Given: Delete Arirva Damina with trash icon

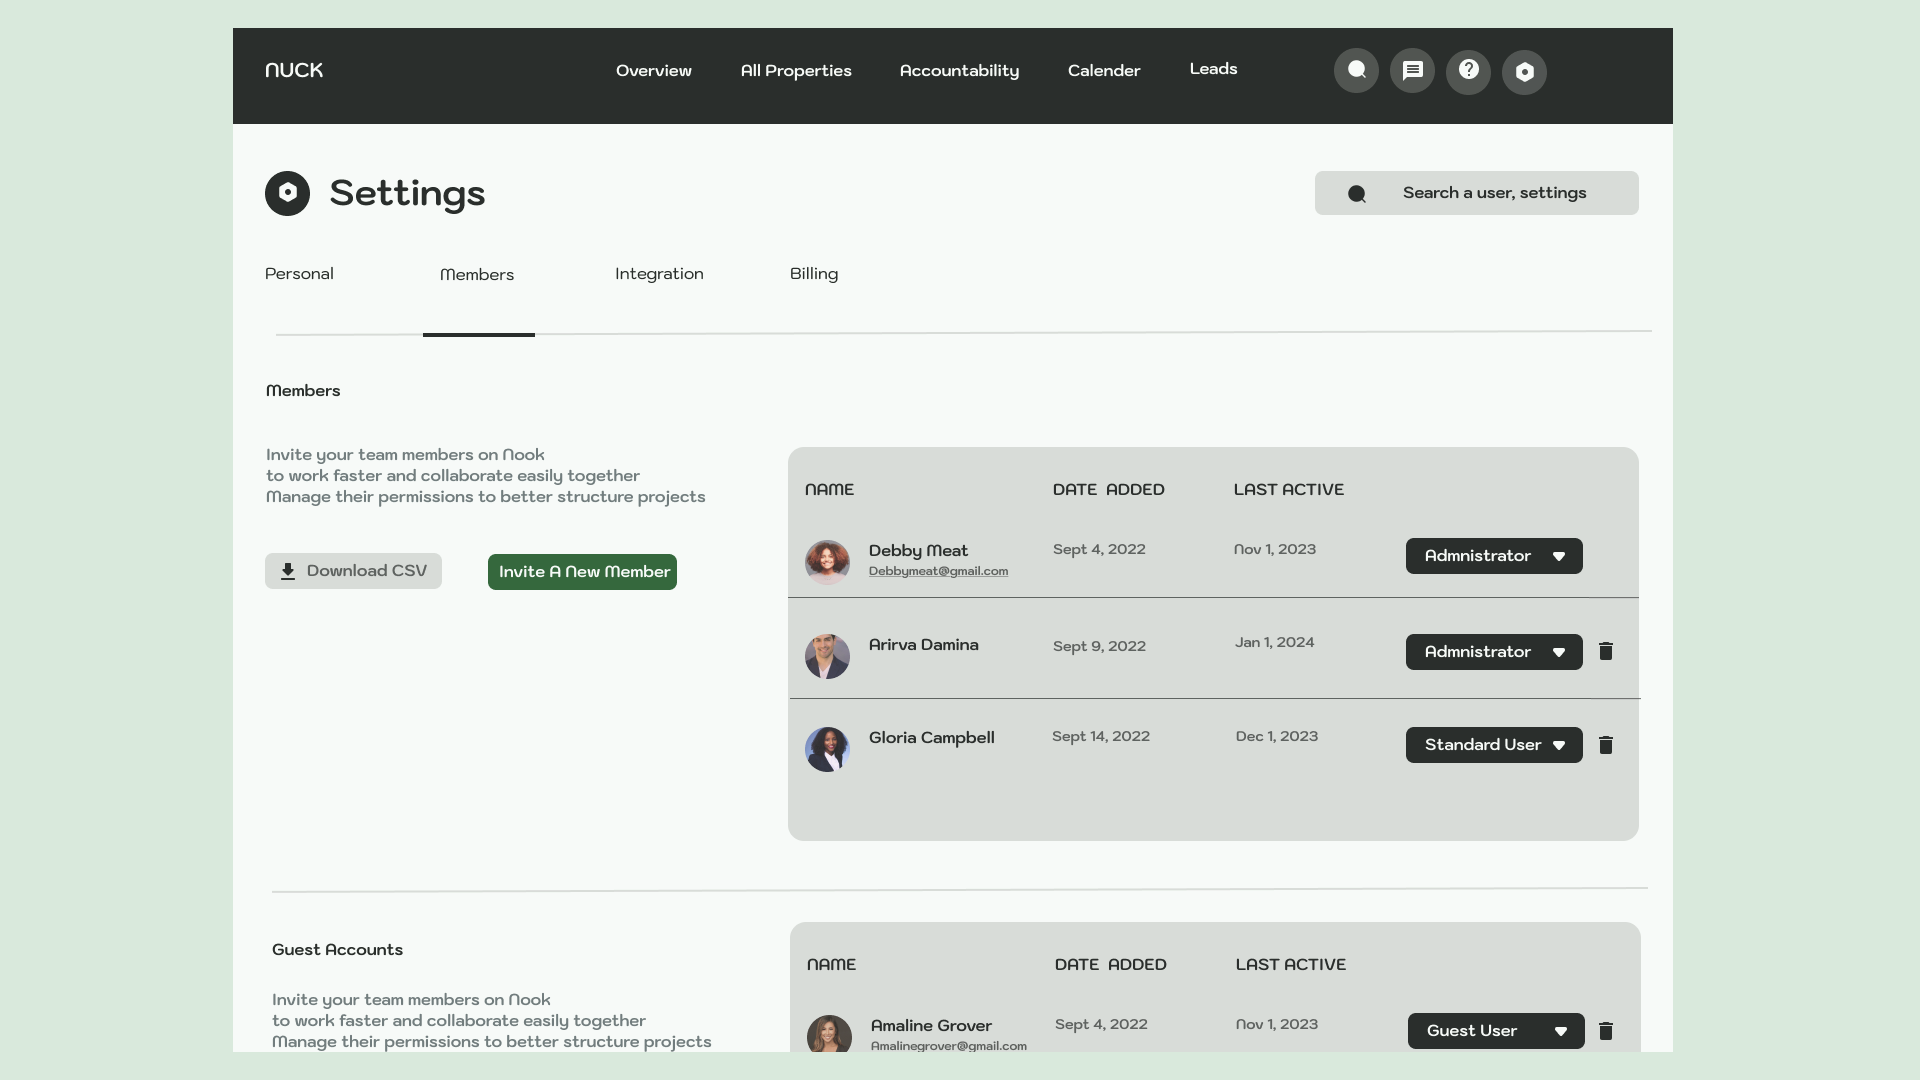Looking at the screenshot, I should click(x=1606, y=652).
